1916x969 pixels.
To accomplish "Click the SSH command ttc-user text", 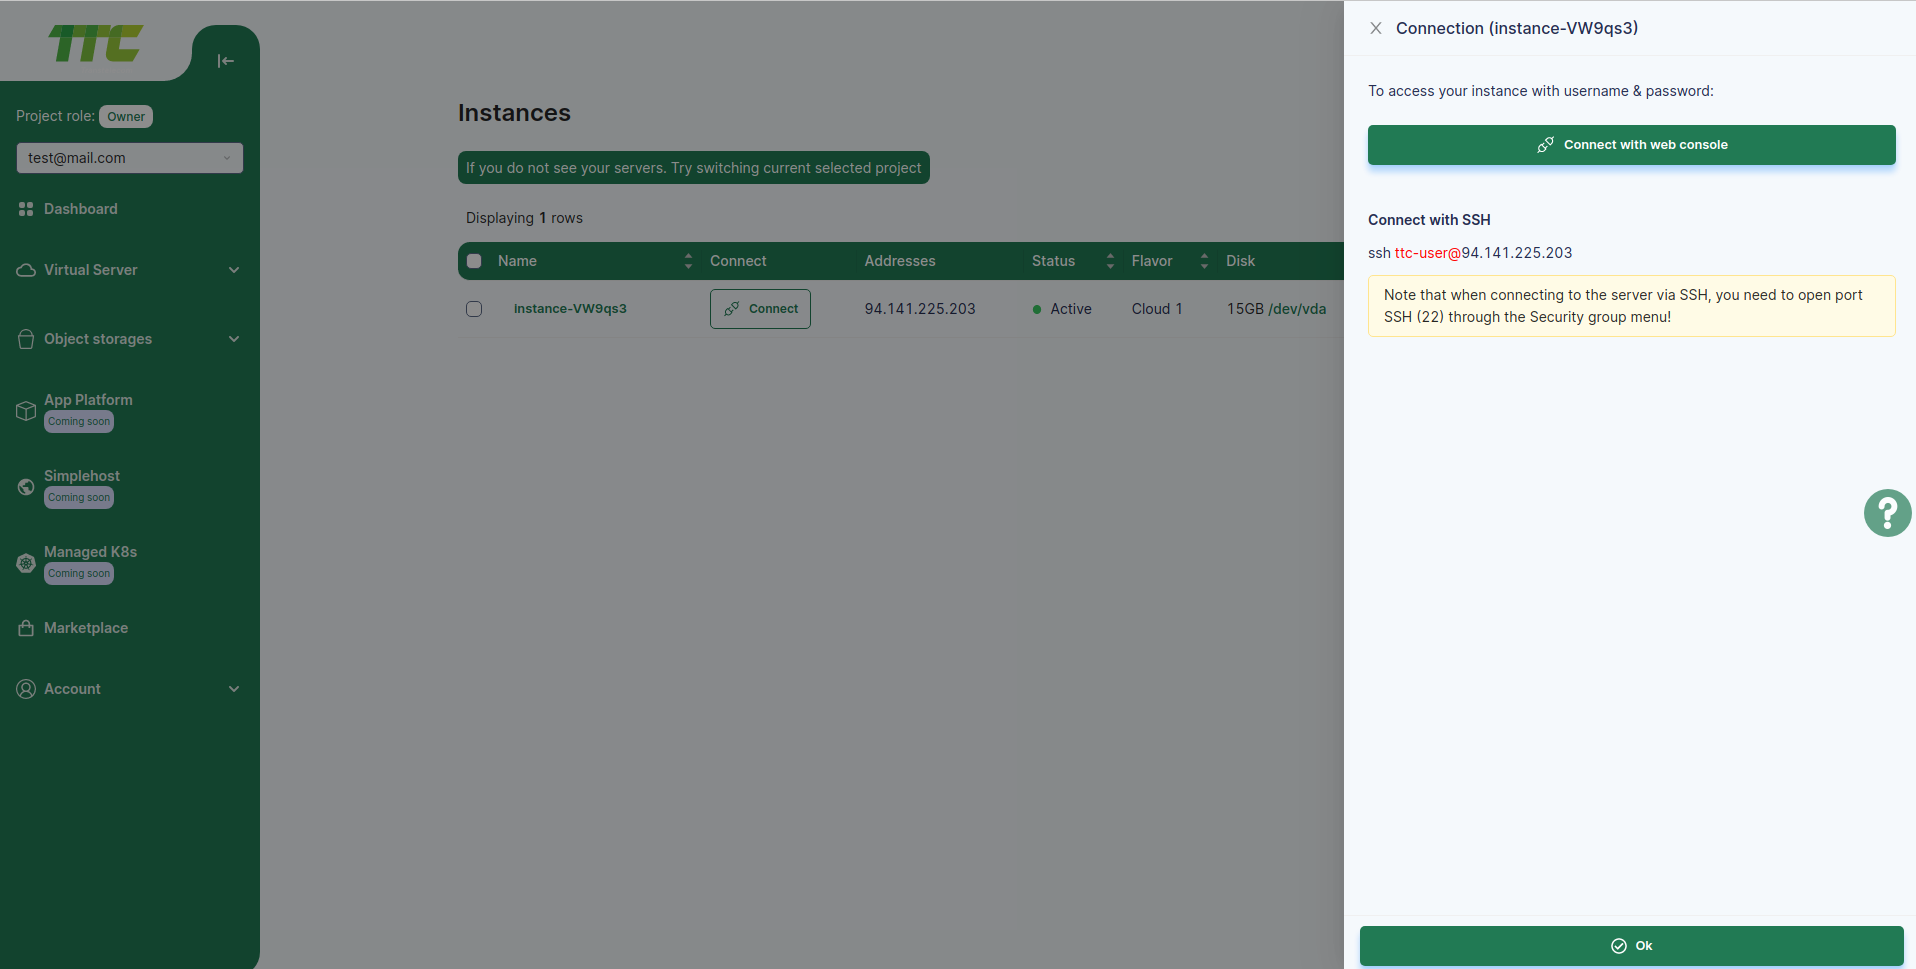I will pyautogui.click(x=1427, y=253).
